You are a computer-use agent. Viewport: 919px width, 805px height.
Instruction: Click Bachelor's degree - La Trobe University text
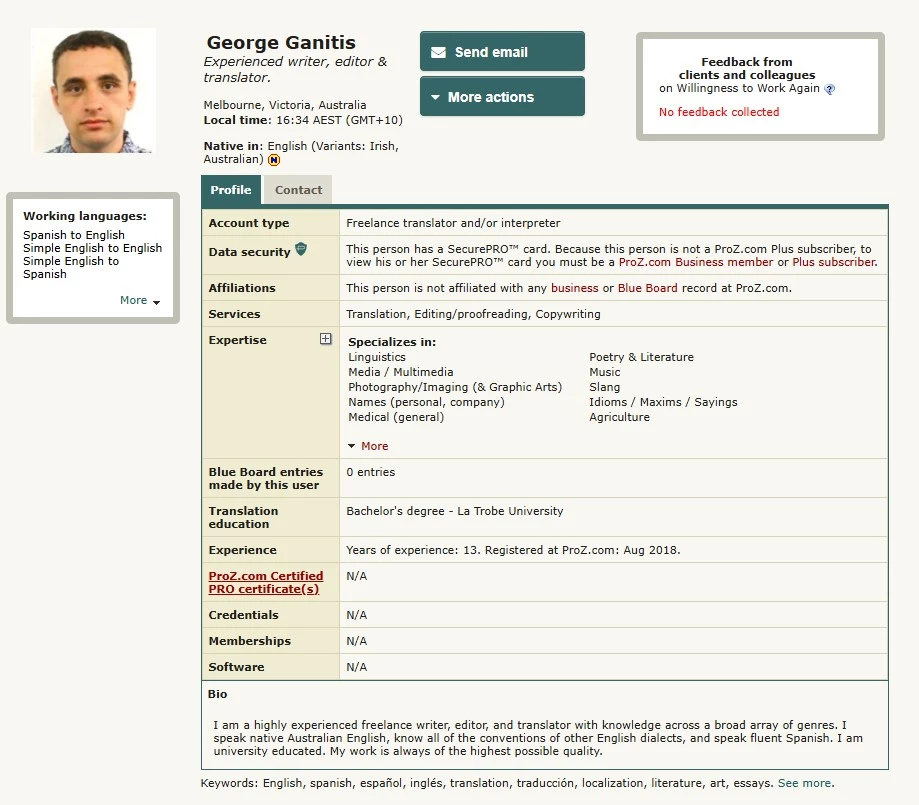[454, 511]
